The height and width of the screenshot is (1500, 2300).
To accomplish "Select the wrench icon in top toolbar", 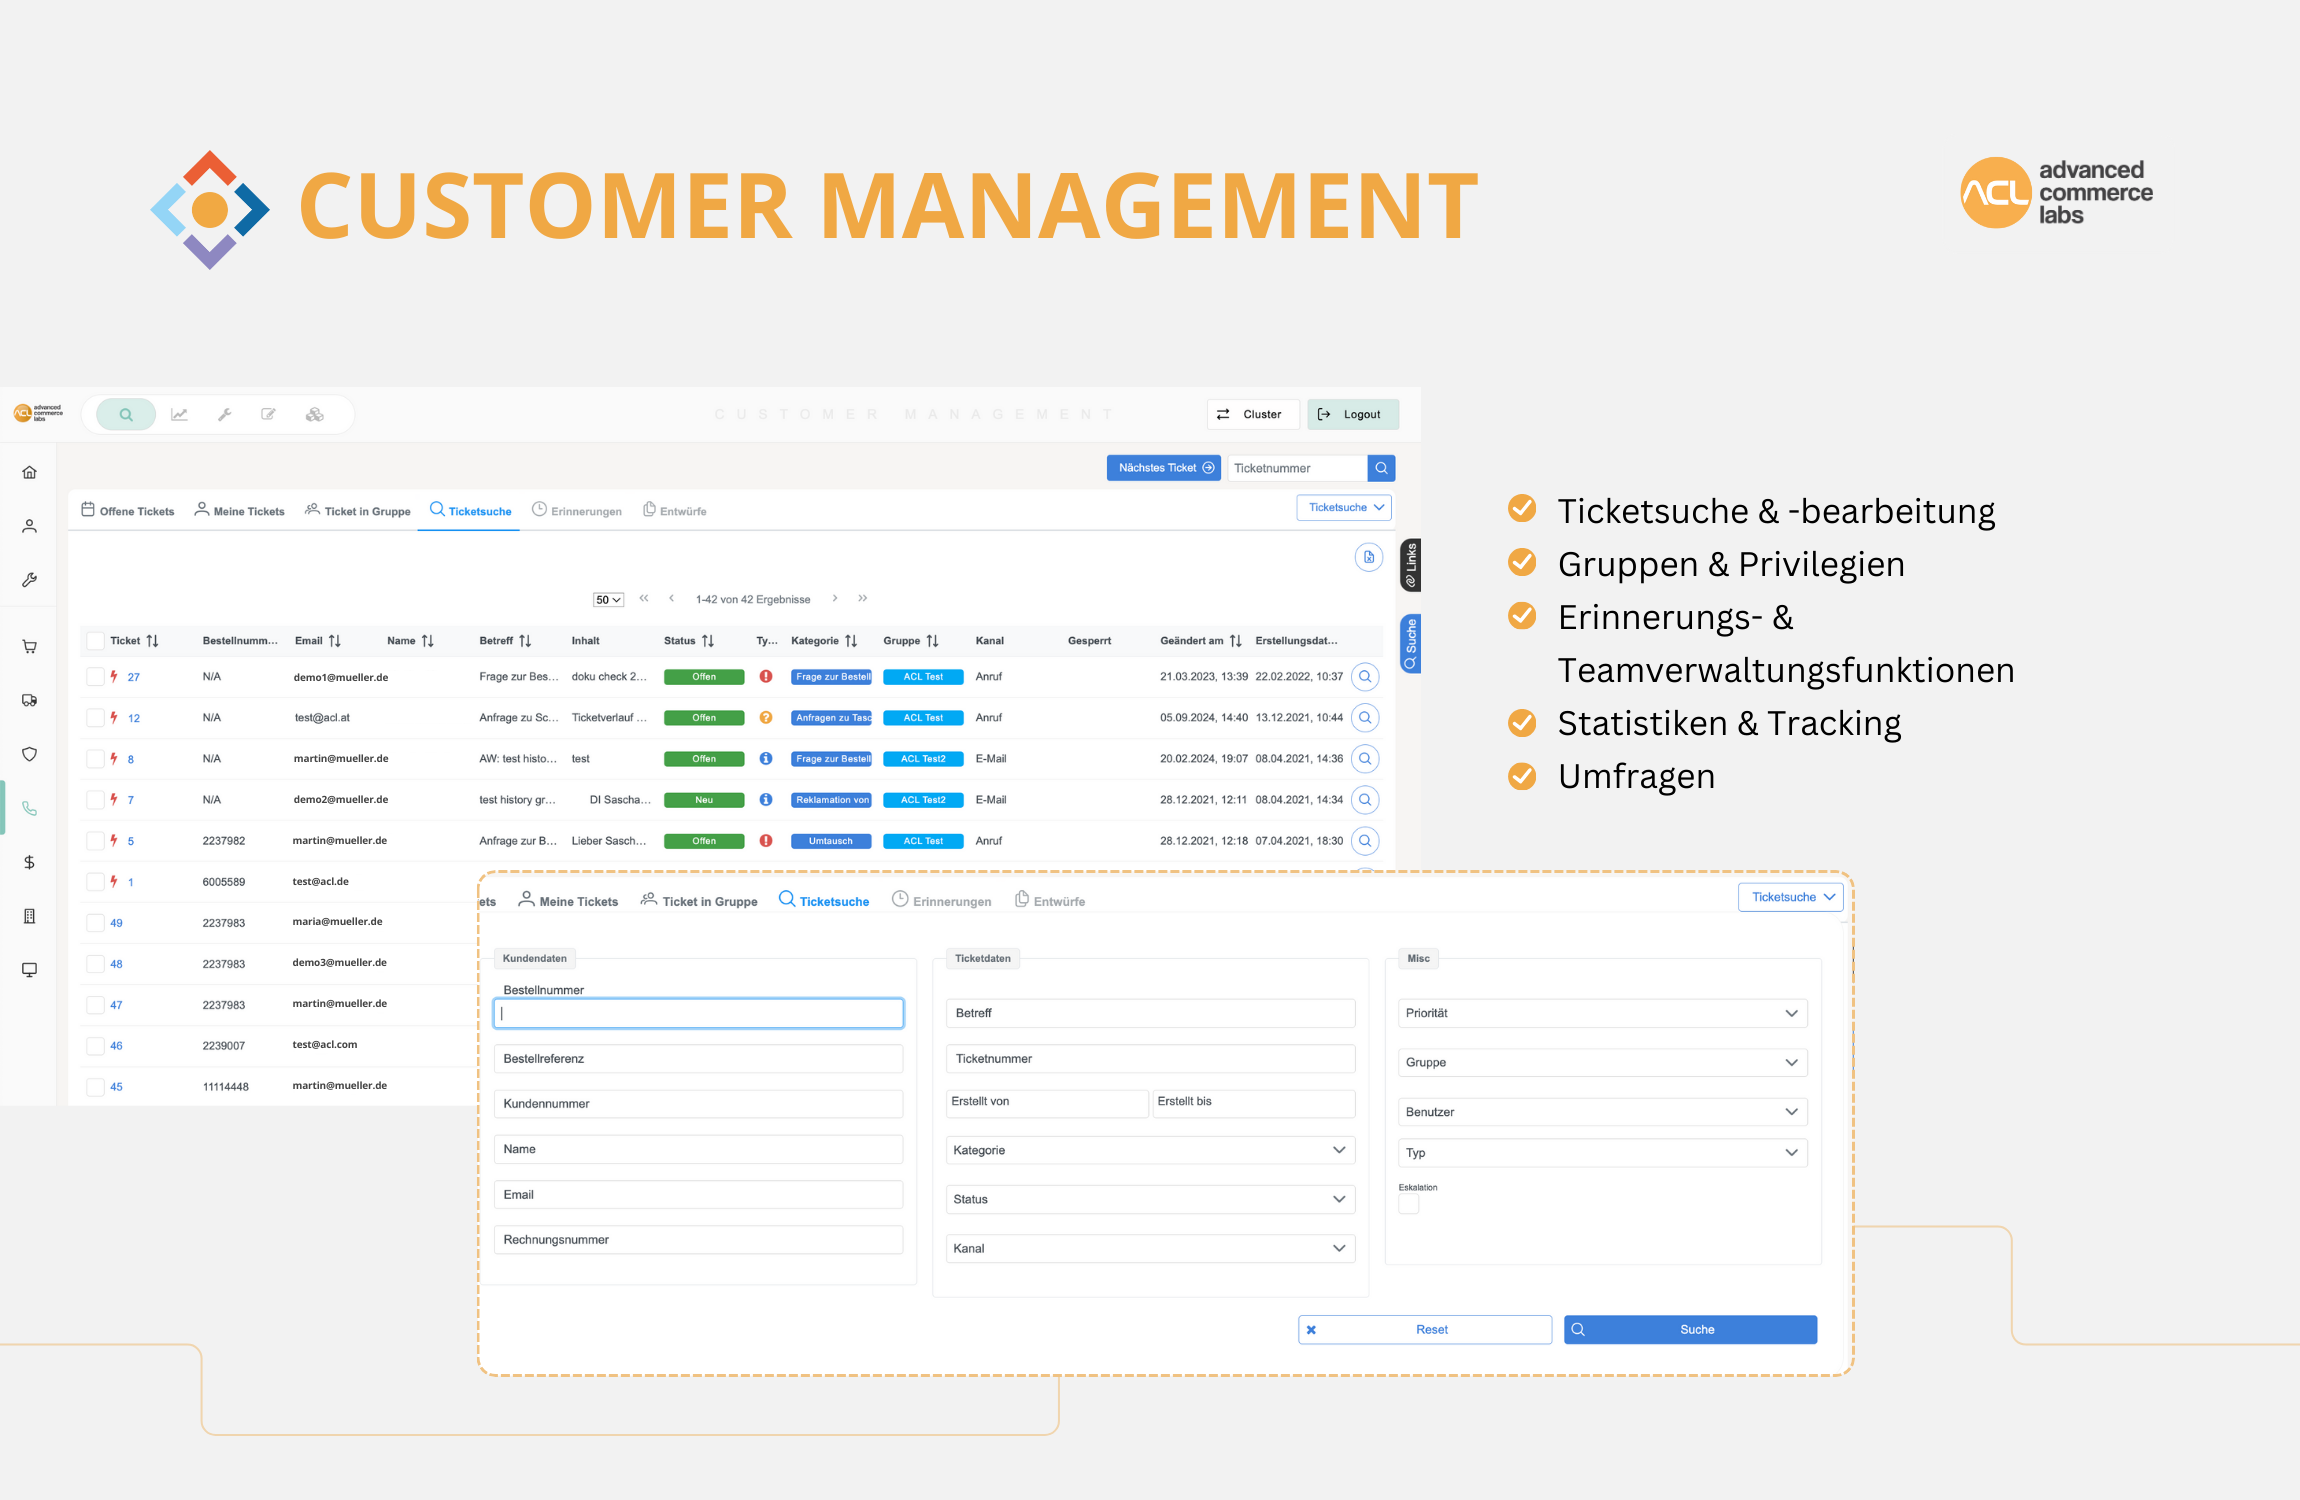I will (224, 414).
